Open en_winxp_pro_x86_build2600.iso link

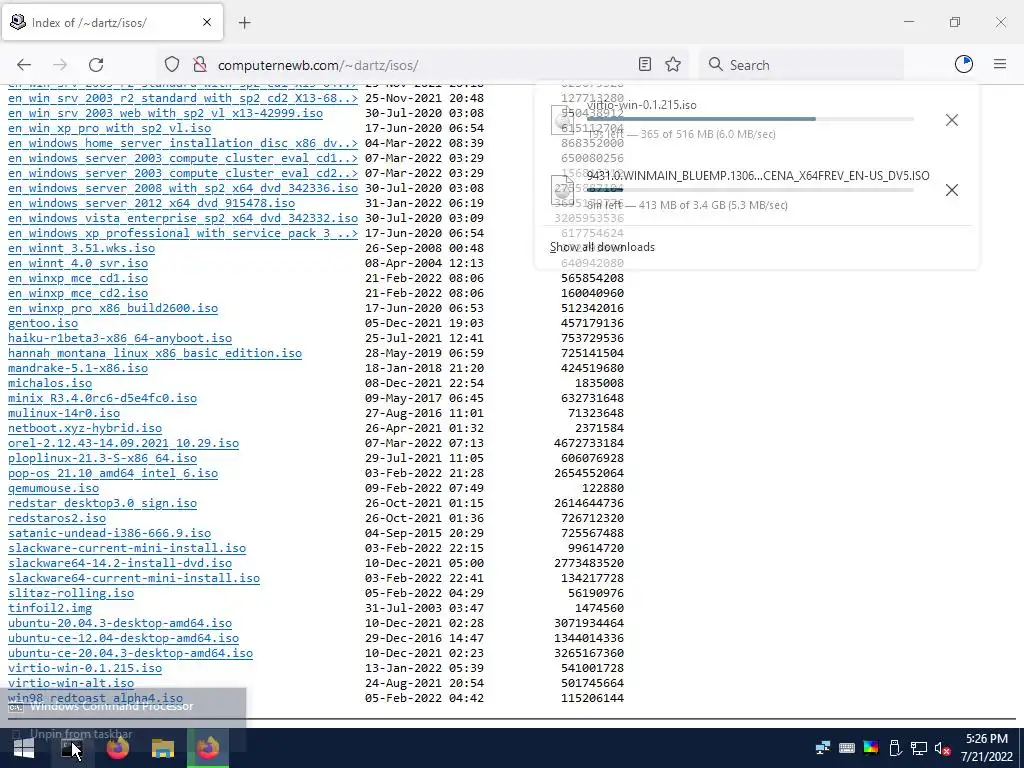[x=113, y=308]
